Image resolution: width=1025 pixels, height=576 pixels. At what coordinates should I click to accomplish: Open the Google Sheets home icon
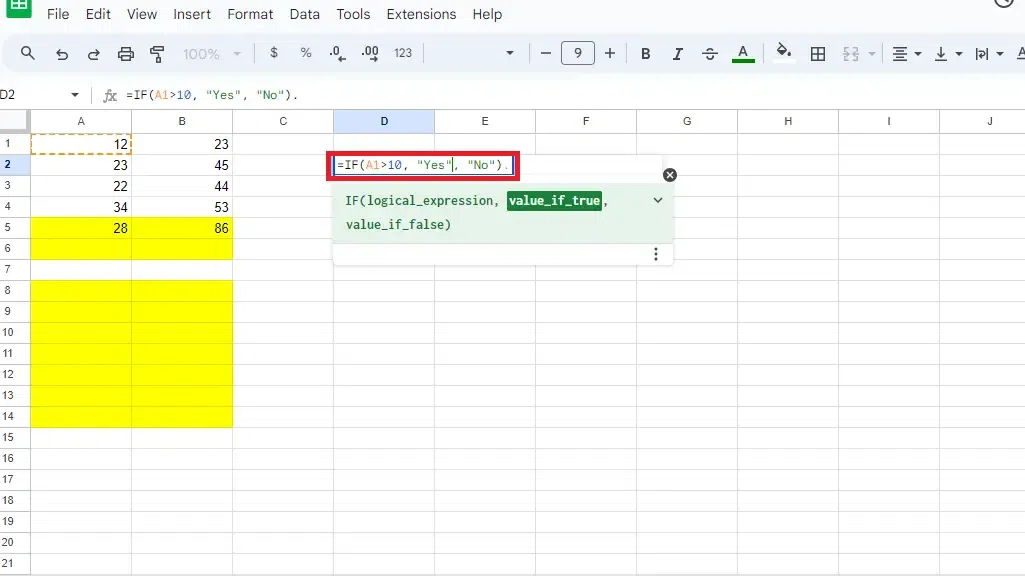tap(19, 8)
